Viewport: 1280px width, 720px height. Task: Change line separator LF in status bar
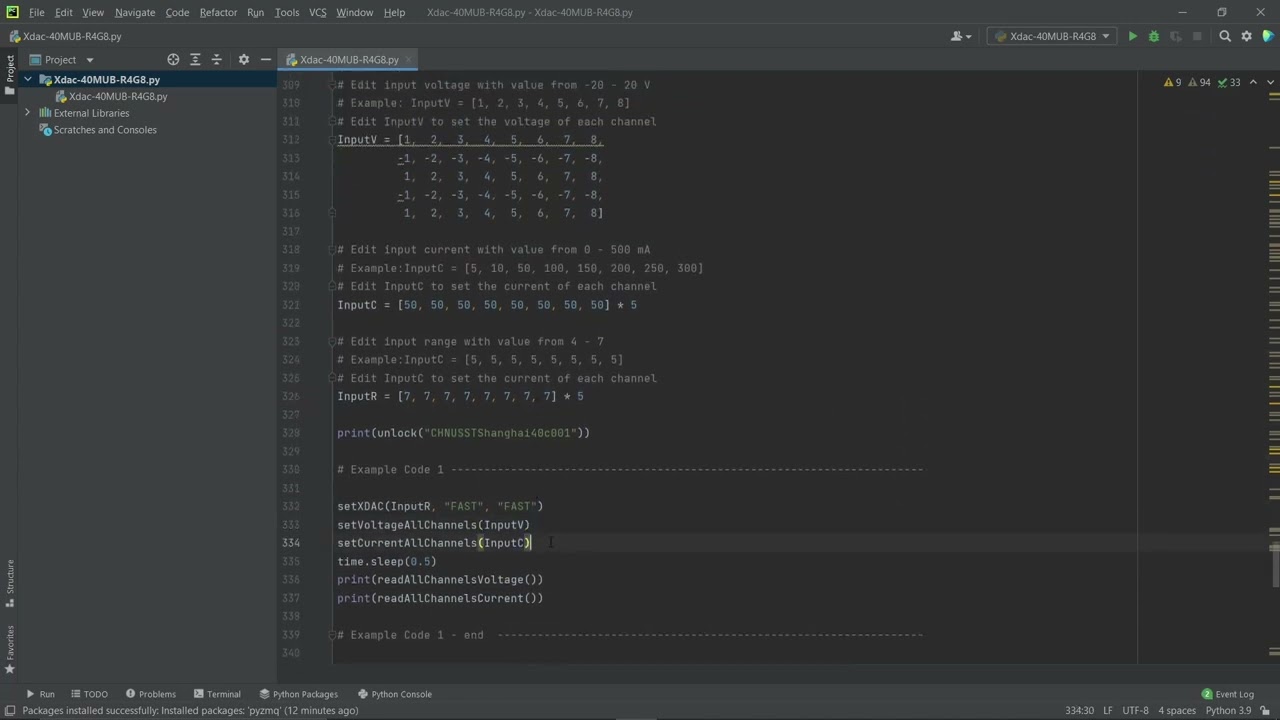(x=1107, y=711)
